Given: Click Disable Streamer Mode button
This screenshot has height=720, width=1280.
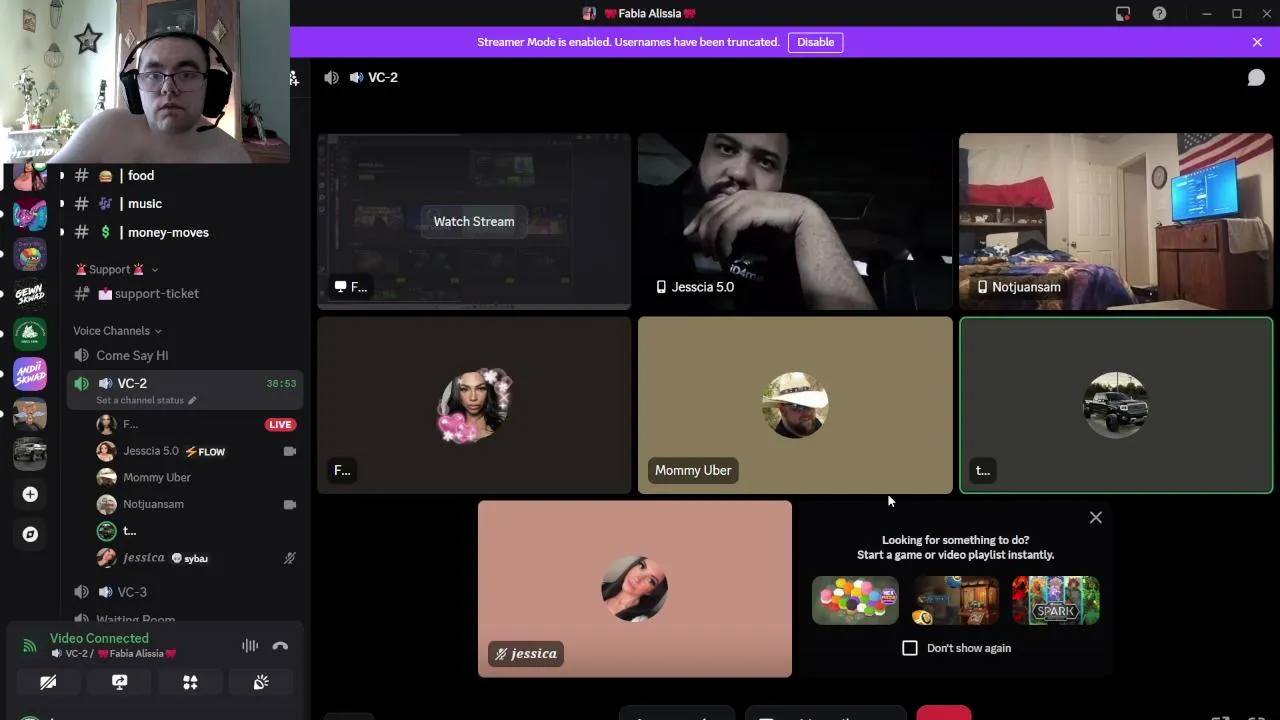Looking at the screenshot, I should 816,42.
